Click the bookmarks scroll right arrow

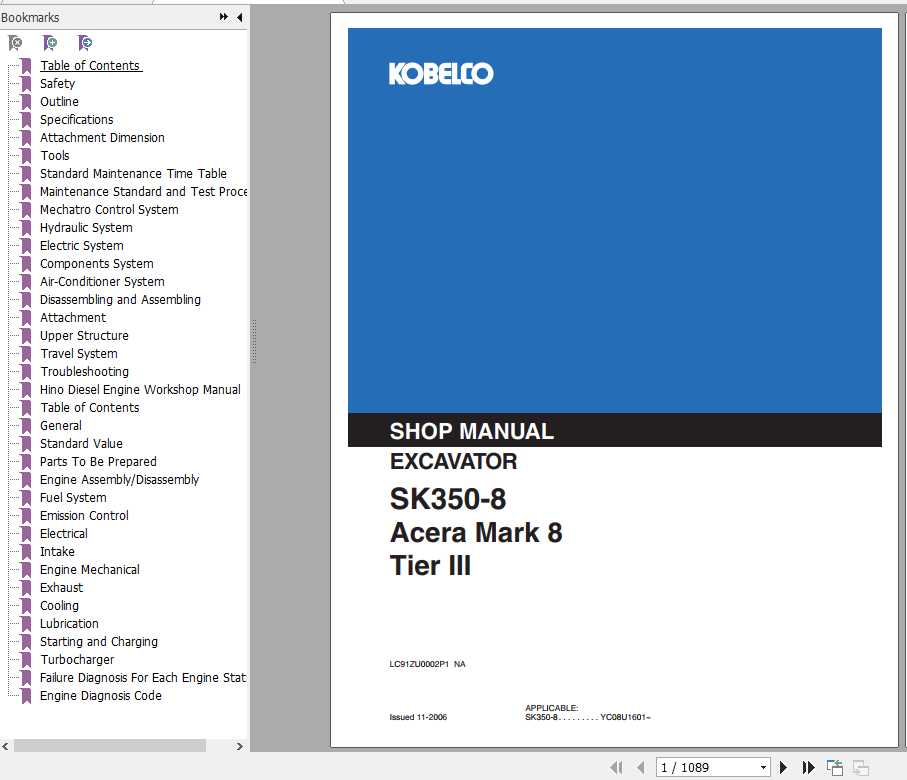click(x=239, y=746)
